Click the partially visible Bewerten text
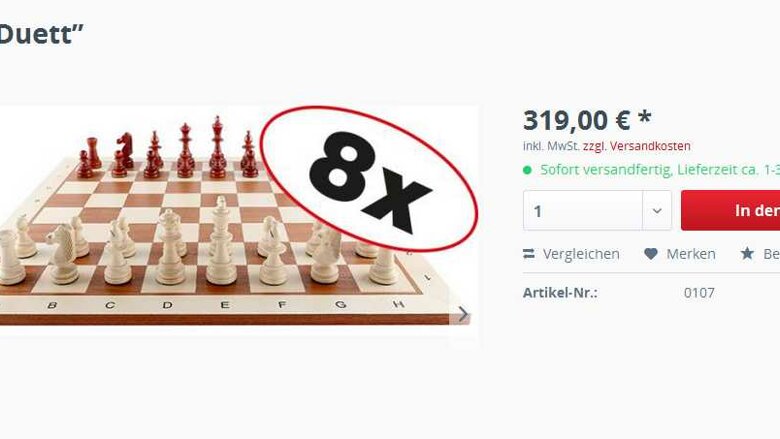The image size is (780, 439). pyautogui.click(x=772, y=254)
